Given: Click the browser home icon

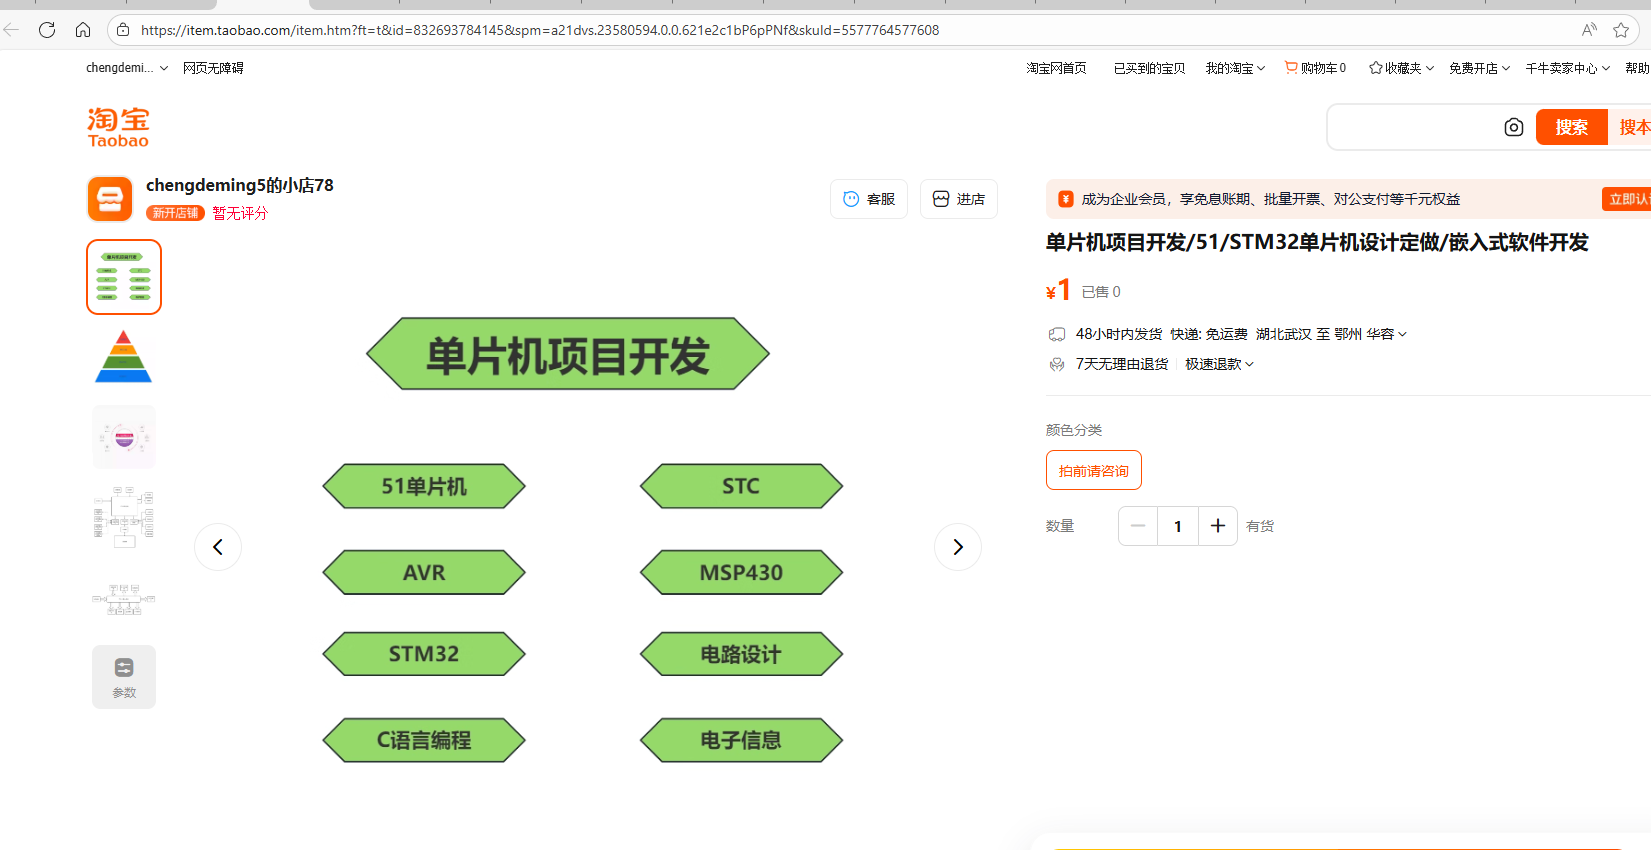Looking at the screenshot, I should [83, 30].
